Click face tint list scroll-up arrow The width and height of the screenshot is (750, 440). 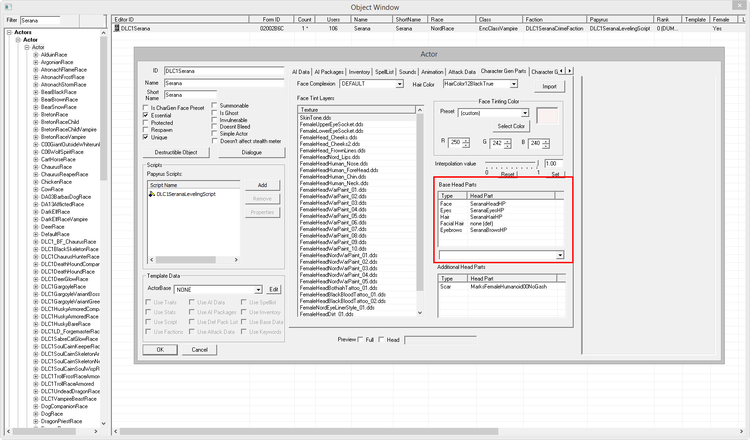click(x=419, y=110)
